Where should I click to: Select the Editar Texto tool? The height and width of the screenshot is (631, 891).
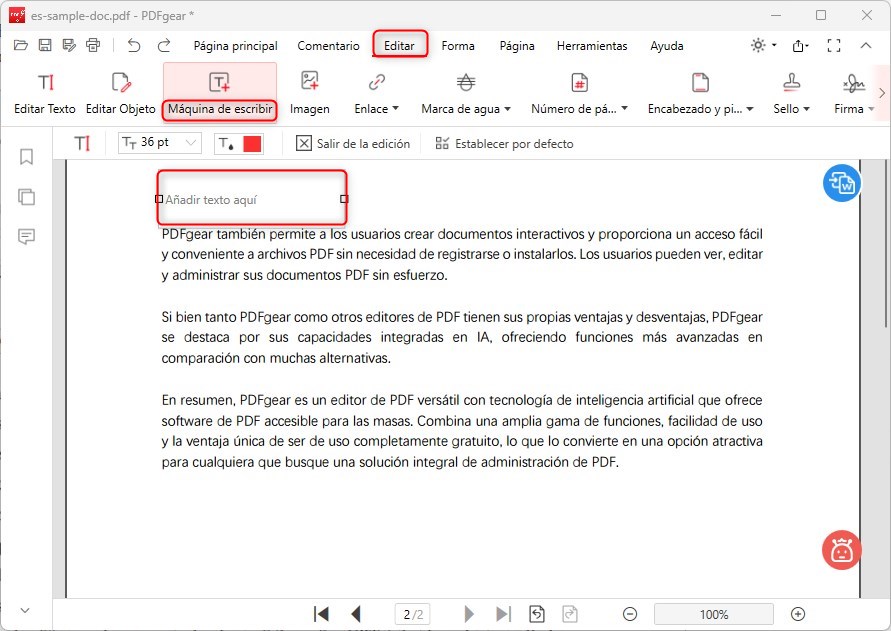(x=45, y=93)
